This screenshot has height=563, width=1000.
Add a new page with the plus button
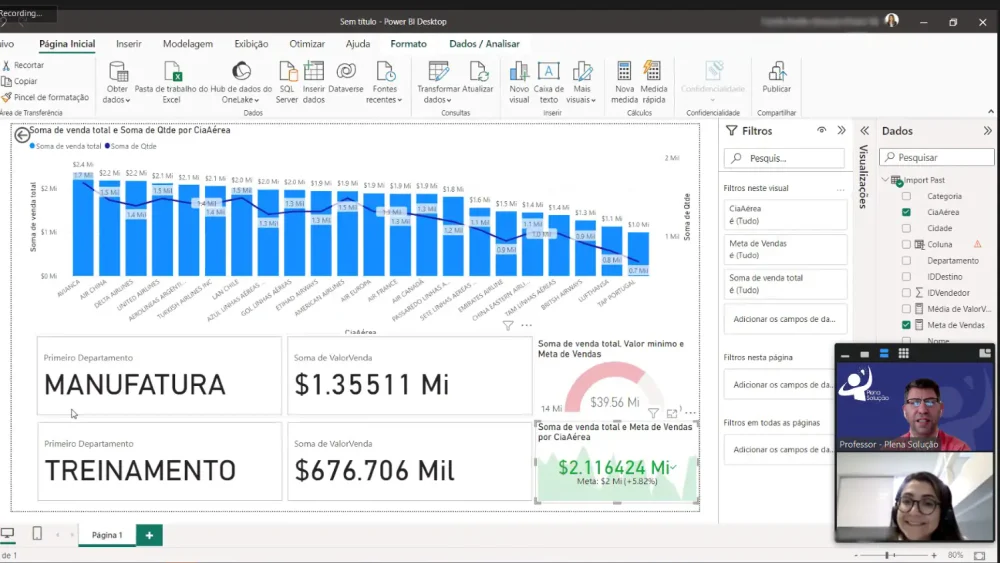tap(149, 535)
